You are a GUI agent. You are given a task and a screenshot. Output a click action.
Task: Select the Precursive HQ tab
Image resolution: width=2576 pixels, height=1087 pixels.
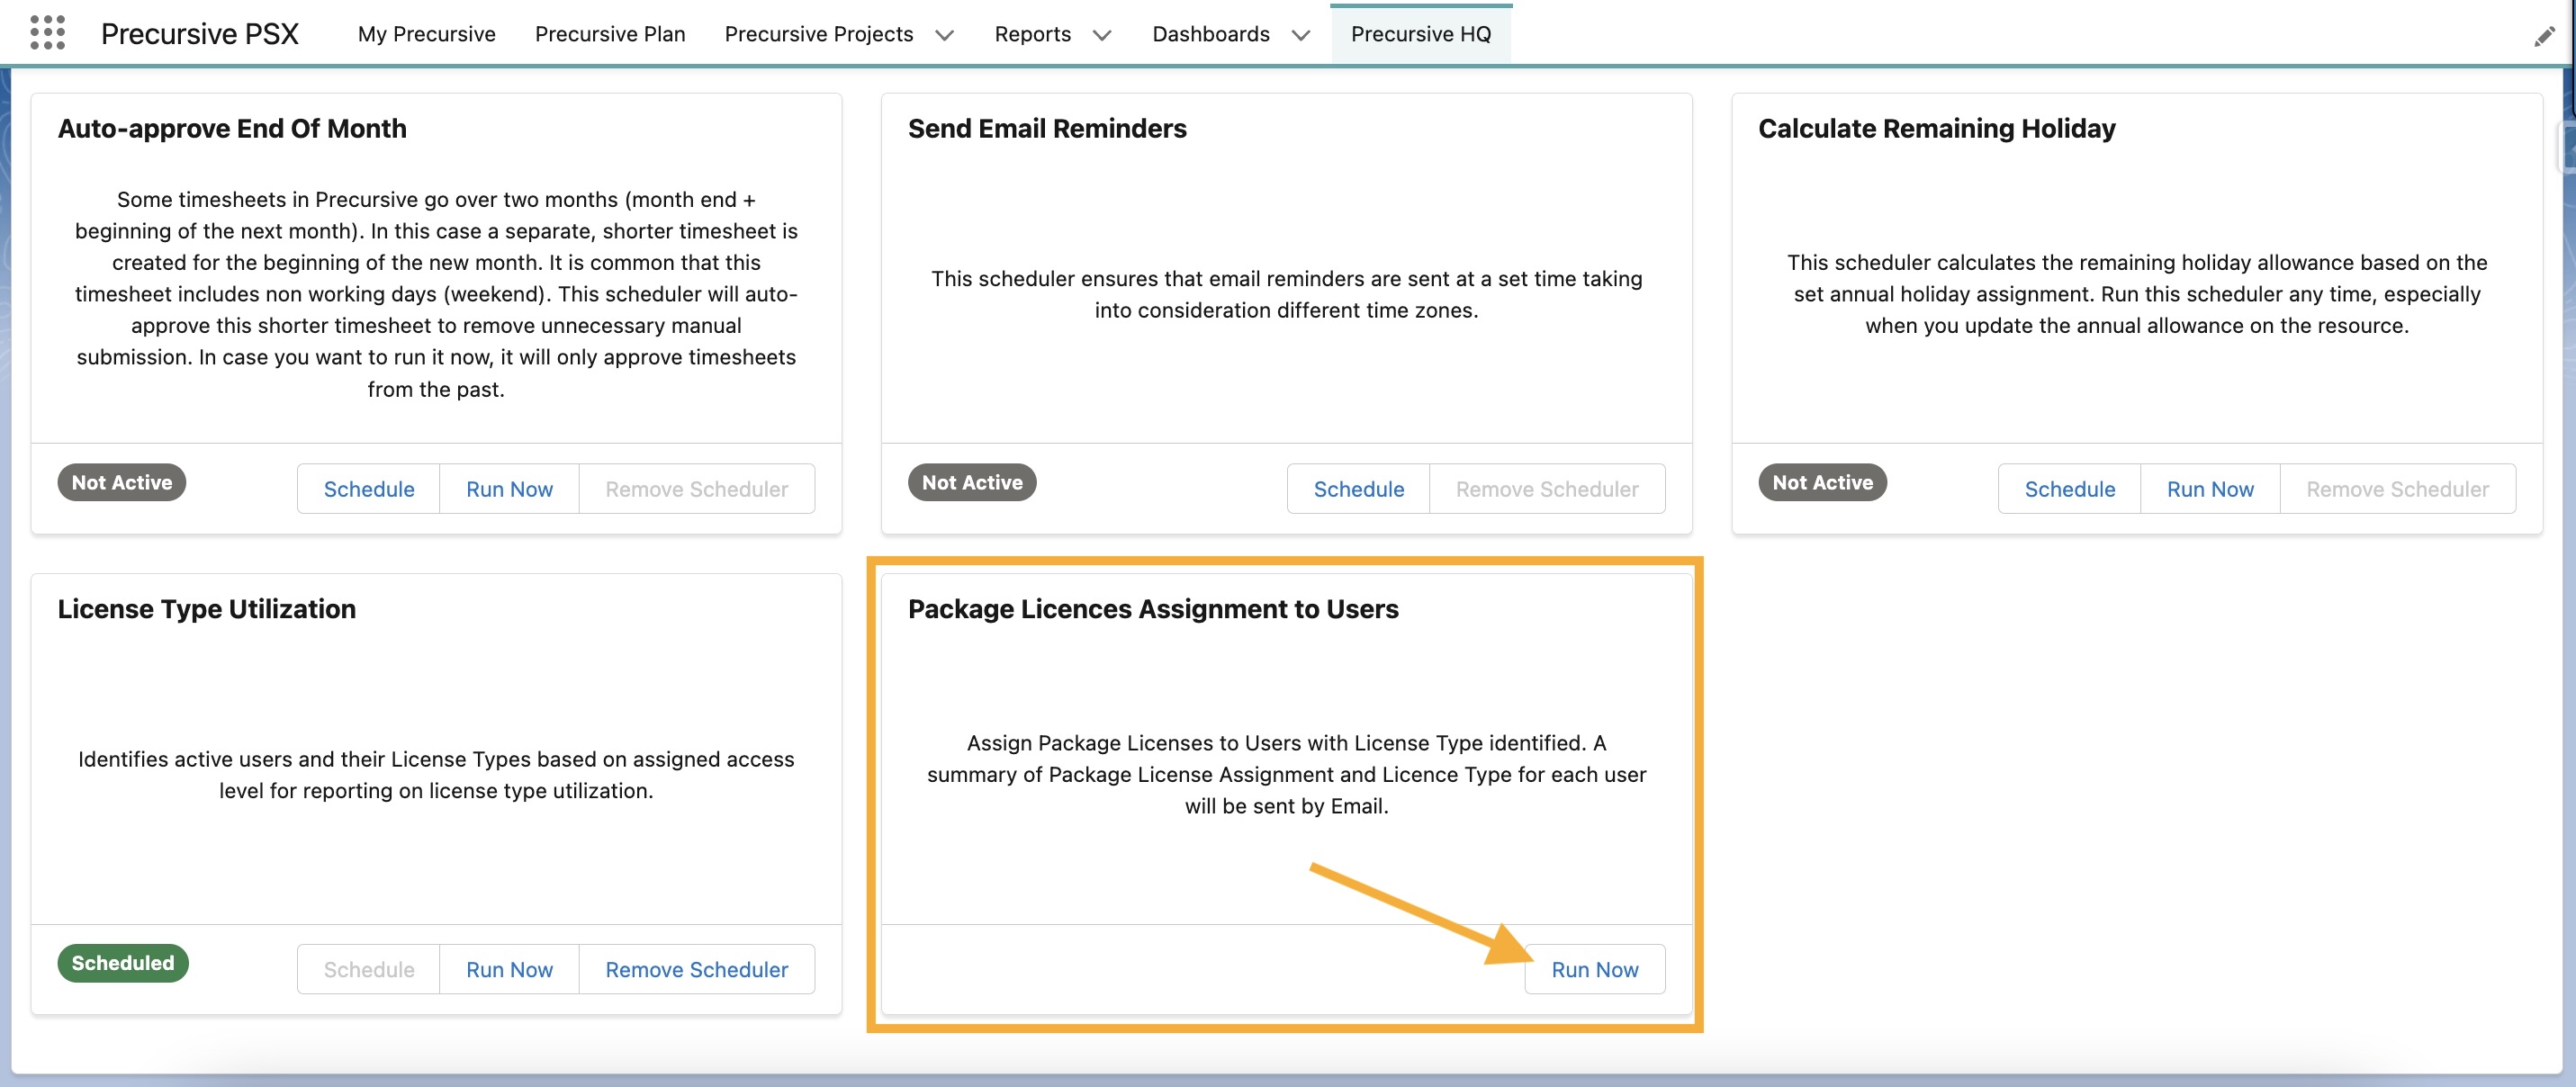click(1421, 33)
